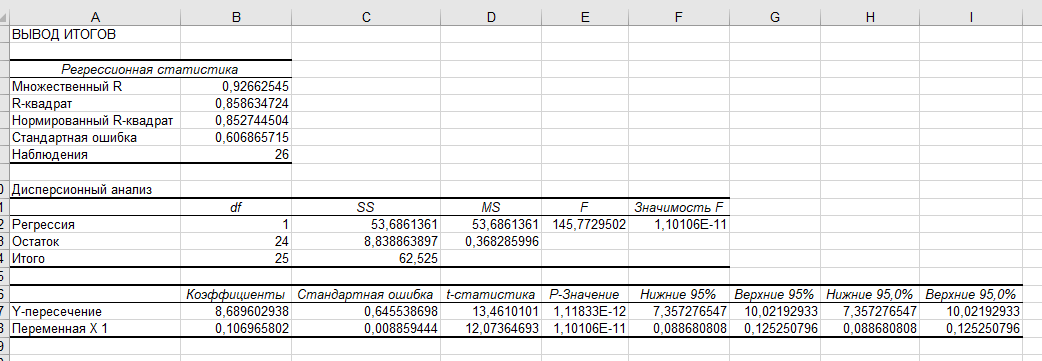Select the slope coefficient 0,106965802

pos(236,328)
